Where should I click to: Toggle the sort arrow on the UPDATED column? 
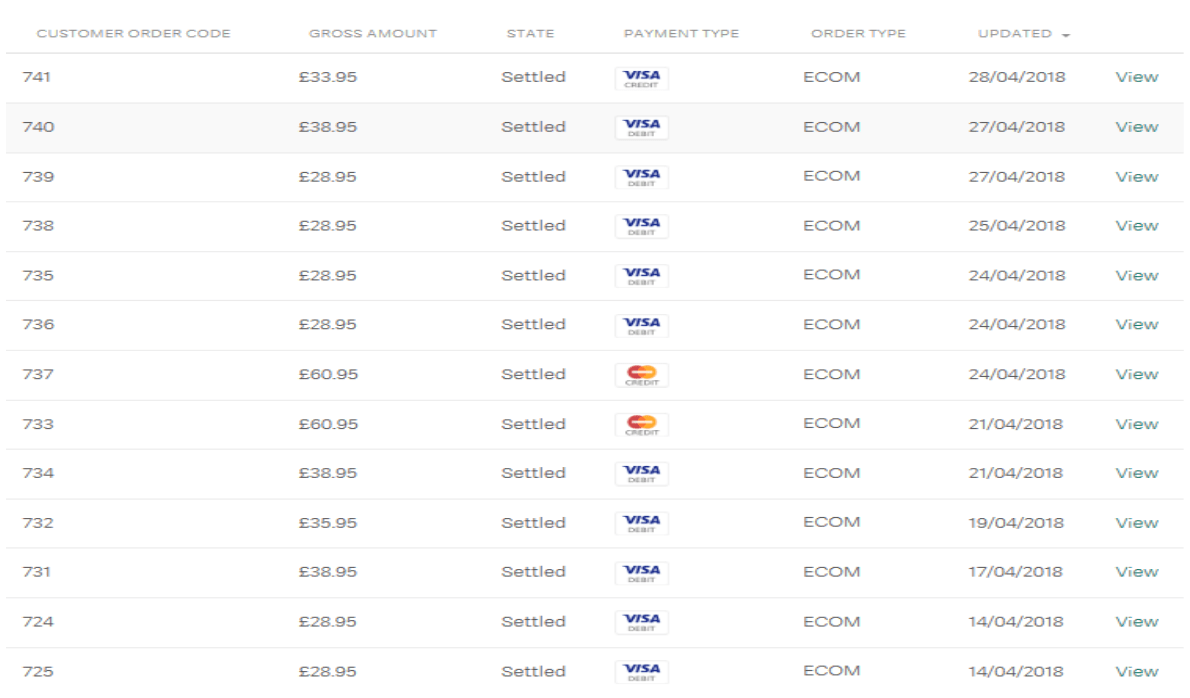point(1064,33)
